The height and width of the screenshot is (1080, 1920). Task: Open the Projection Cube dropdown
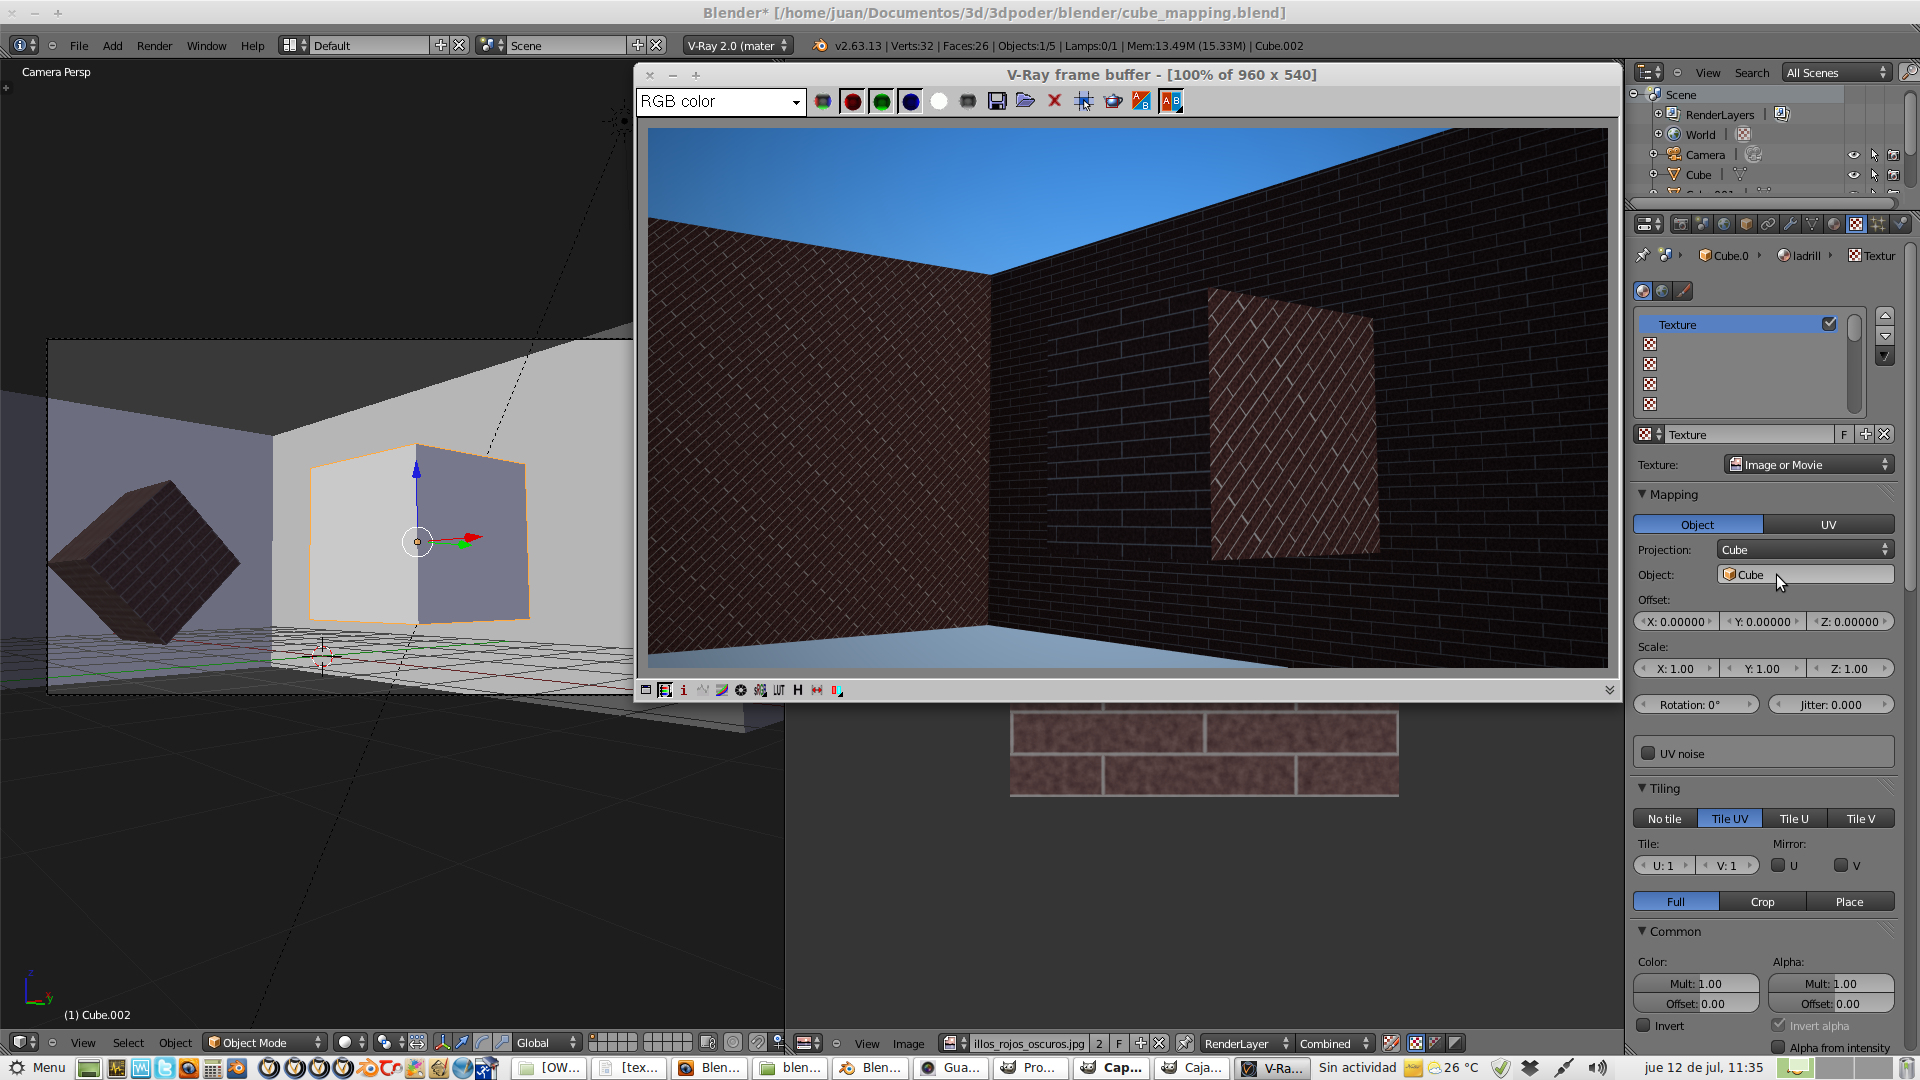click(x=1805, y=550)
